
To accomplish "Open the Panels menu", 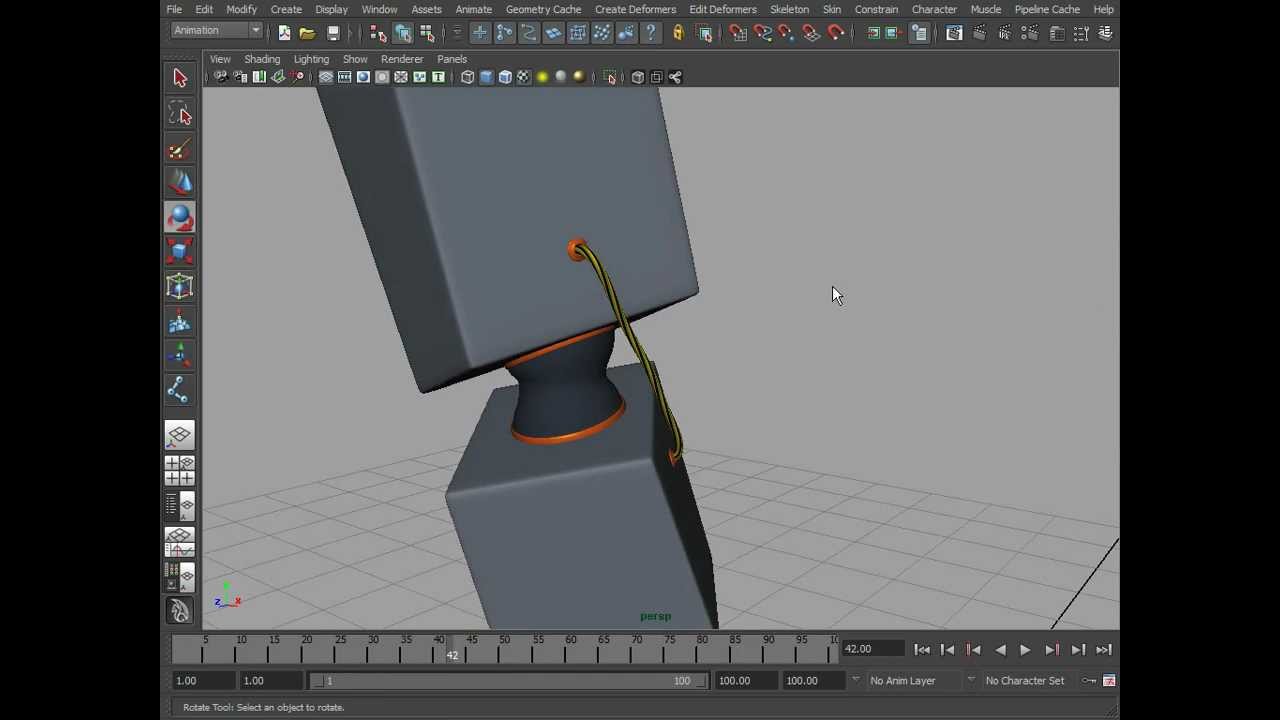I will [x=452, y=59].
